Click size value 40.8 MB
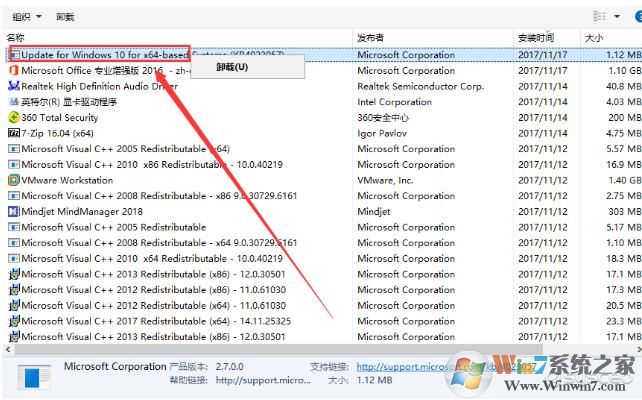Image resolution: width=642 pixels, height=400 pixels. click(x=623, y=86)
